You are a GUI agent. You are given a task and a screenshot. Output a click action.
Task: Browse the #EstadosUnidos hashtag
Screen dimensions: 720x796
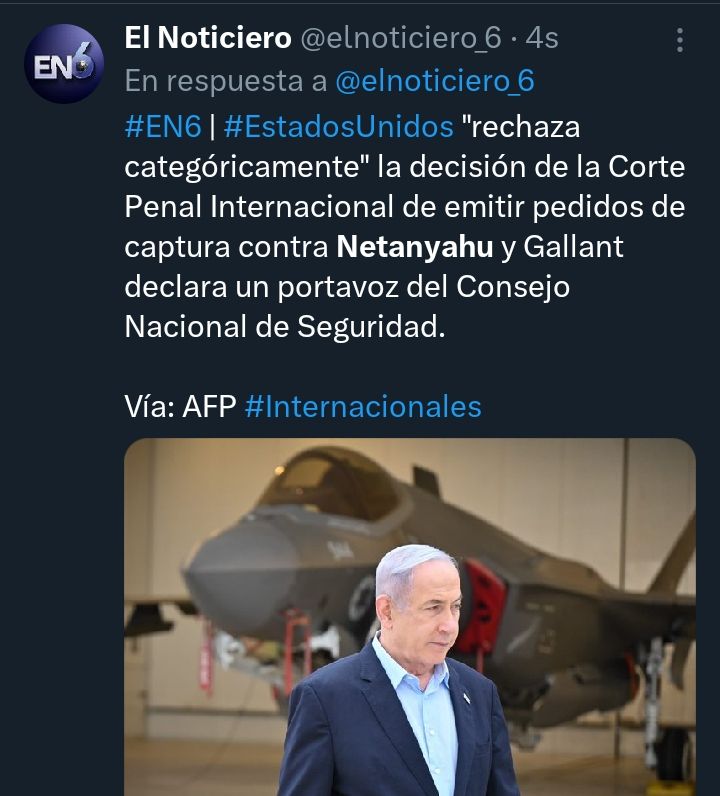click(338, 126)
